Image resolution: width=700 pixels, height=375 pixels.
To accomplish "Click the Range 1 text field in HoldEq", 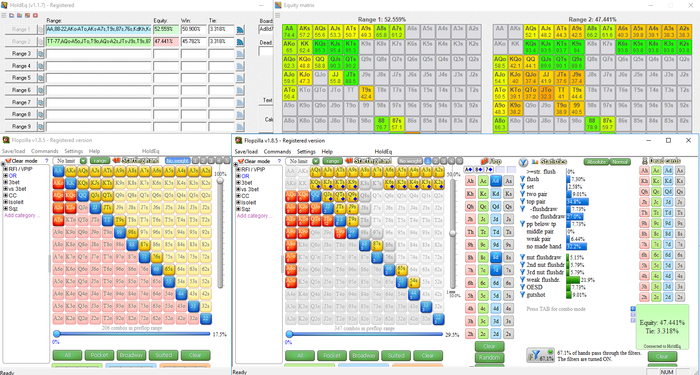I will click(x=98, y=29).
